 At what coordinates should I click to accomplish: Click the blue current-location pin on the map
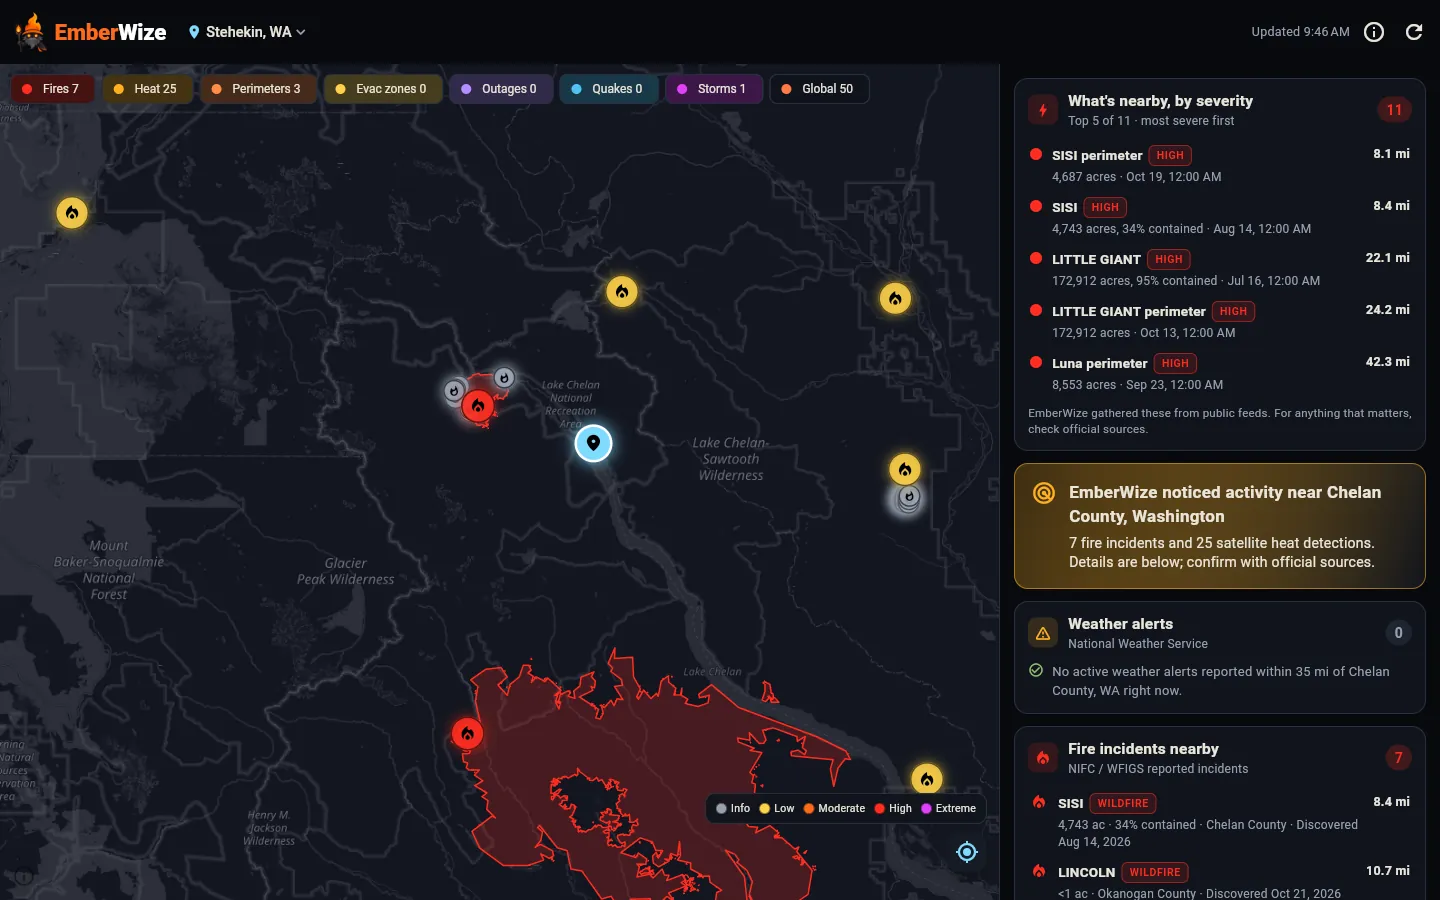click(x=593, y=443)
